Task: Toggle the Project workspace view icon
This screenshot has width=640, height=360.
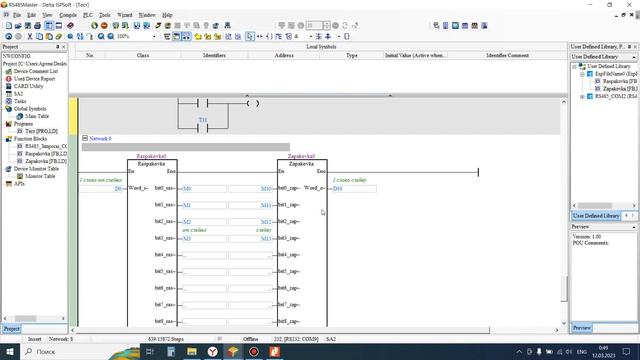Action: point(49,26)
